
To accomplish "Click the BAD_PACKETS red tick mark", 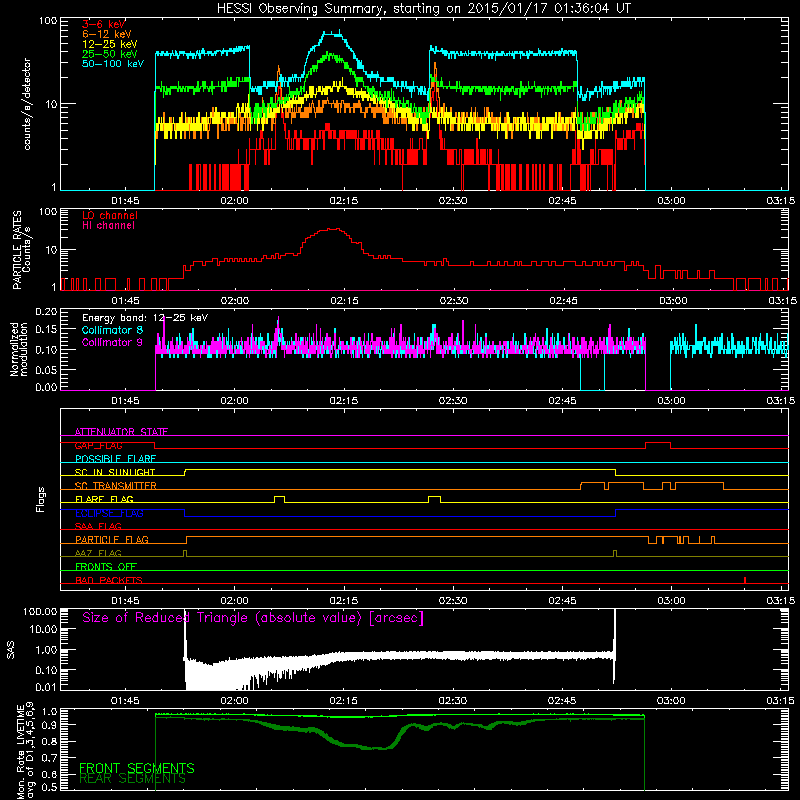I will click(745, 580).
